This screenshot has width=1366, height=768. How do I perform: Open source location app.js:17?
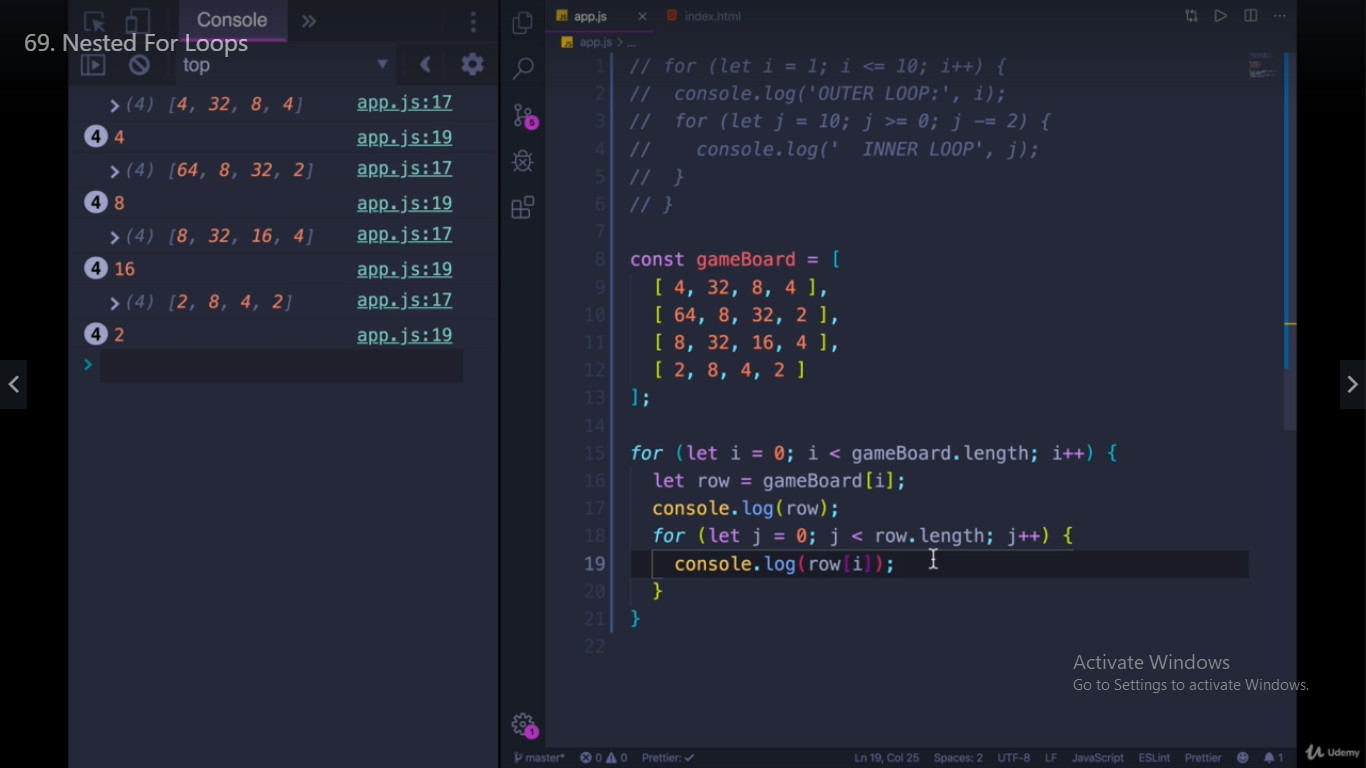(x=404, y=103)
